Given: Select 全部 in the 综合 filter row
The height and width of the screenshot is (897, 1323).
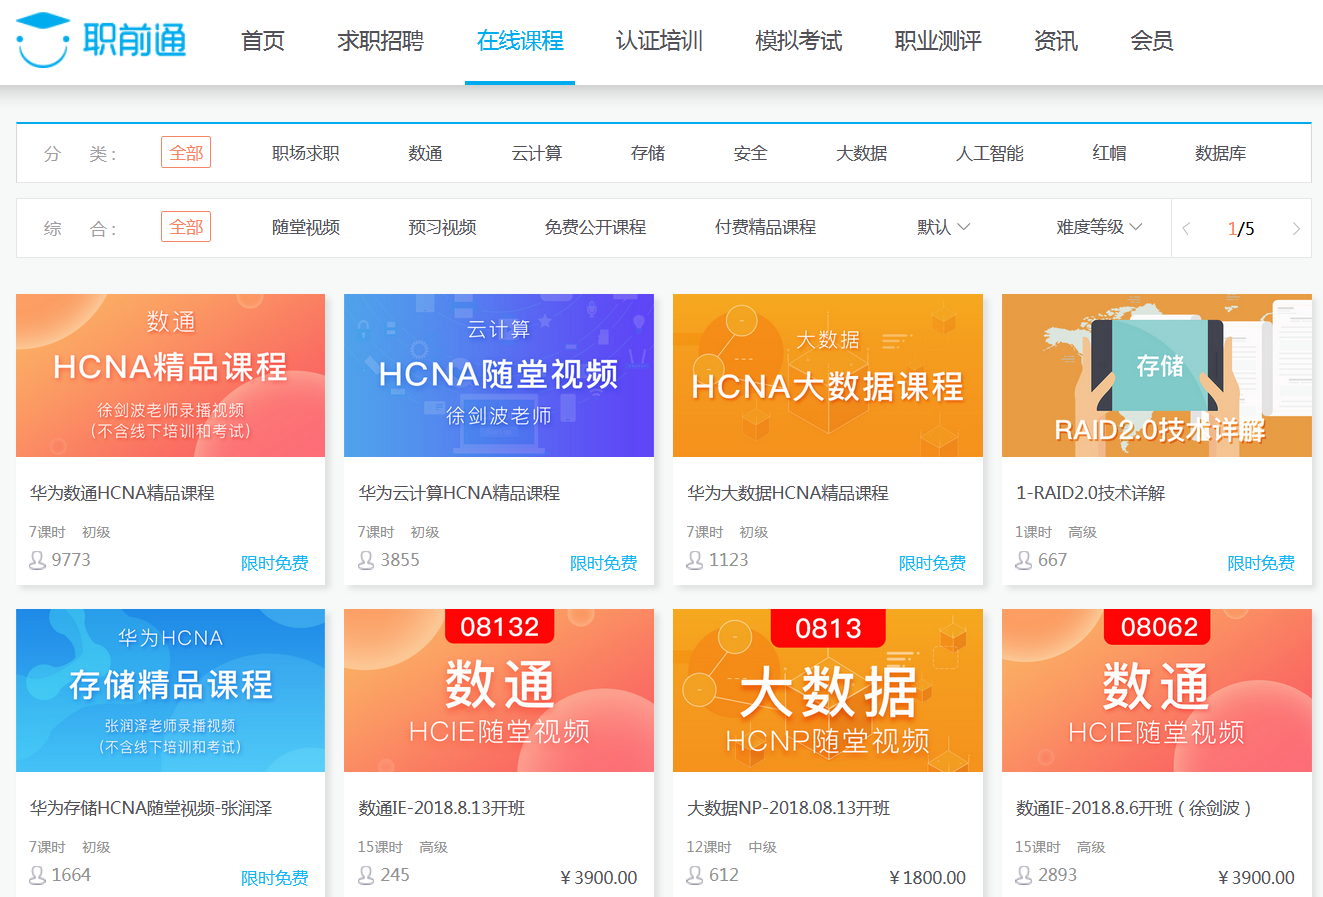Looking at the screenshot, I should [186, 227].
